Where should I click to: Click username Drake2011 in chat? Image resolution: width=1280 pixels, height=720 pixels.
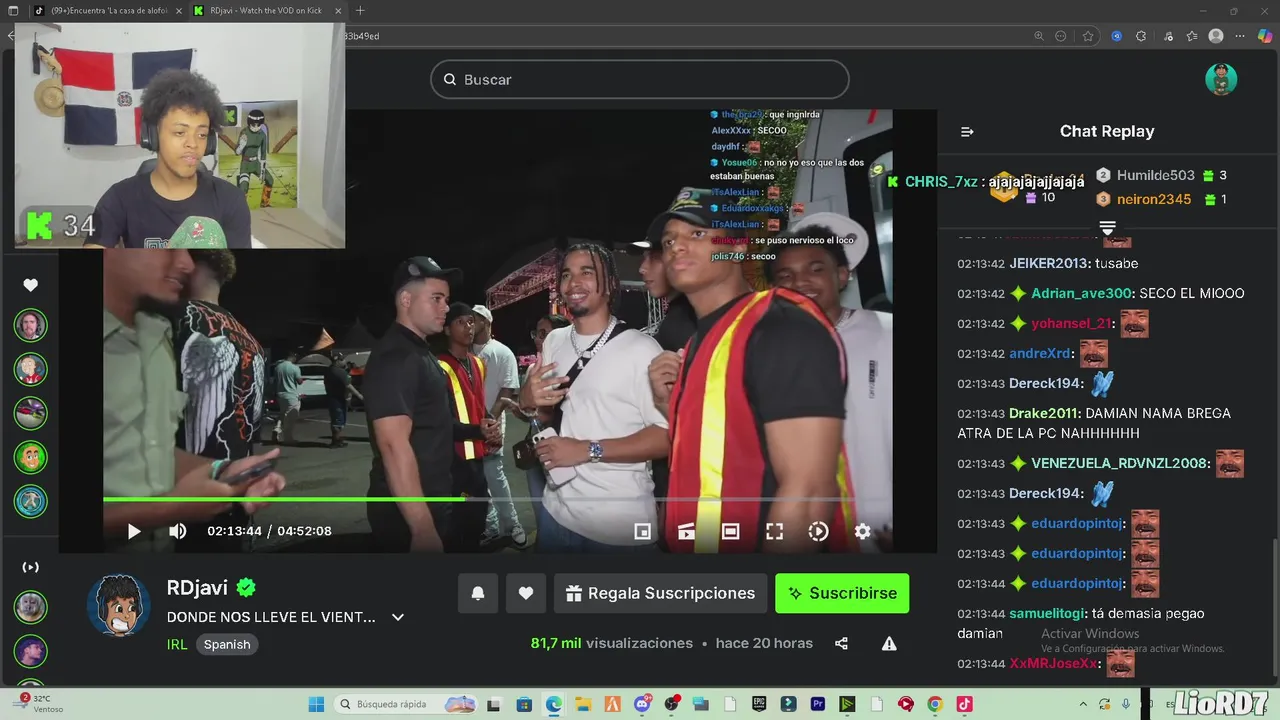(x=1044, y=413)
